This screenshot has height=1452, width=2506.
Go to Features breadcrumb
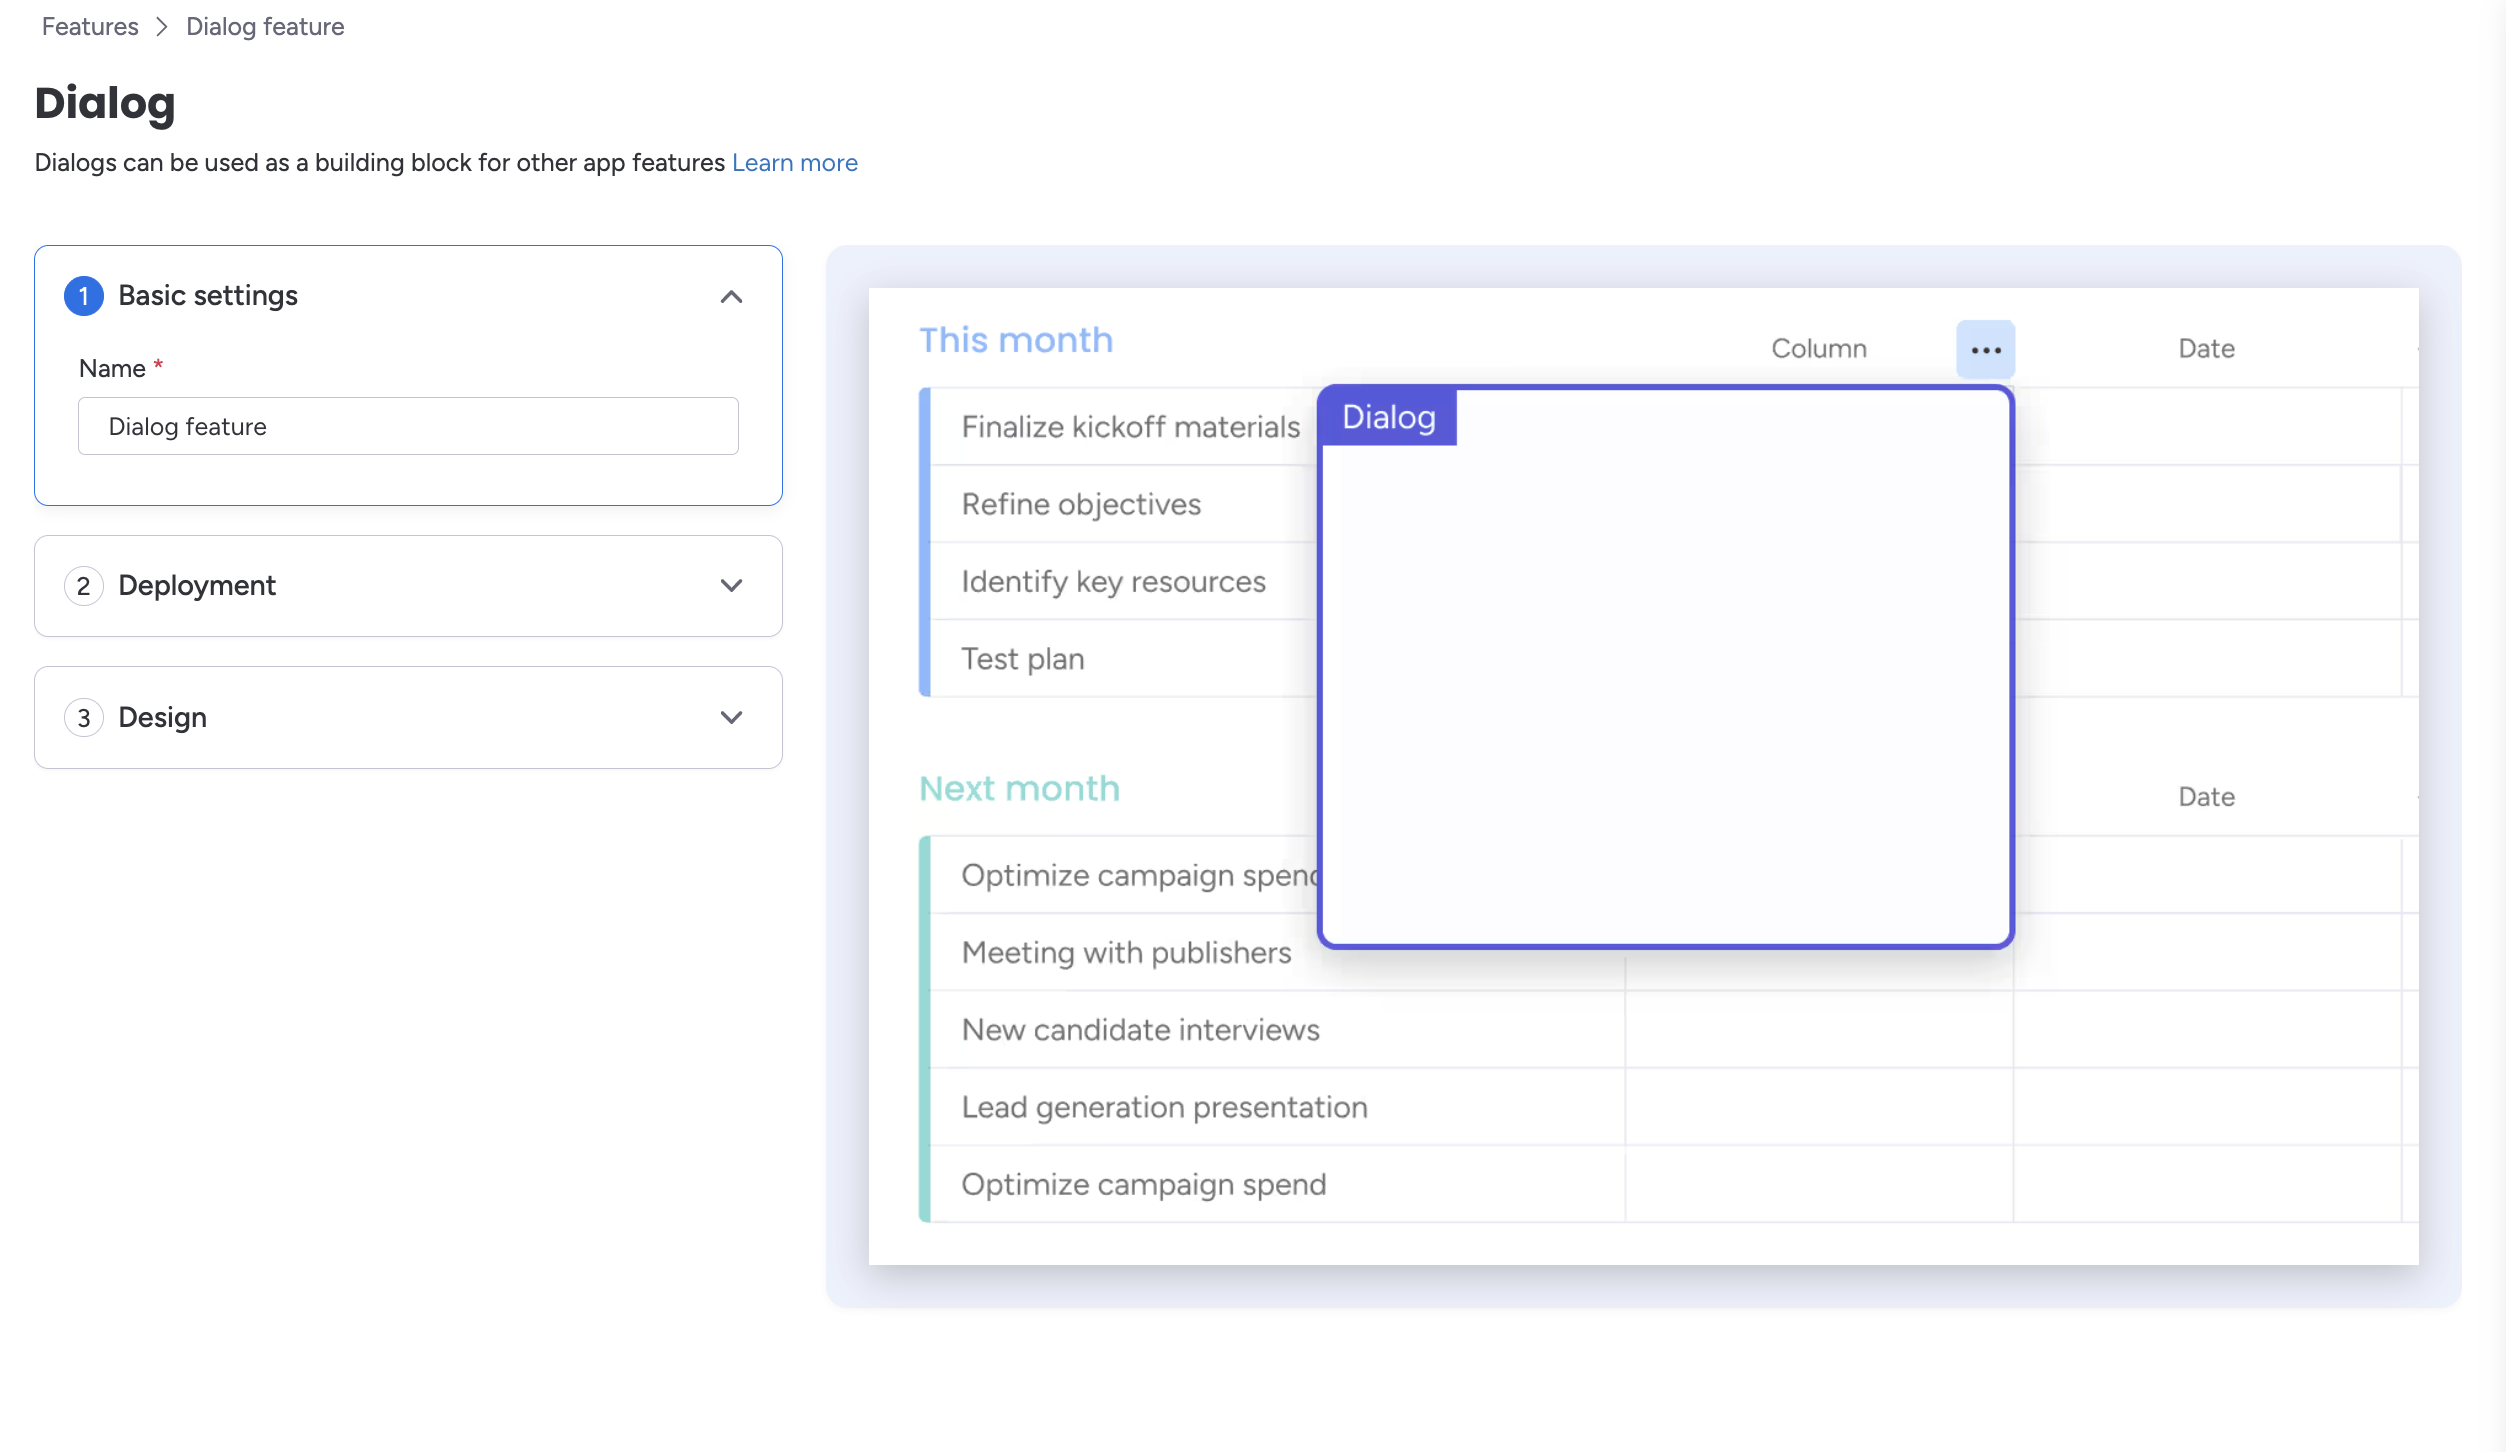90,27
